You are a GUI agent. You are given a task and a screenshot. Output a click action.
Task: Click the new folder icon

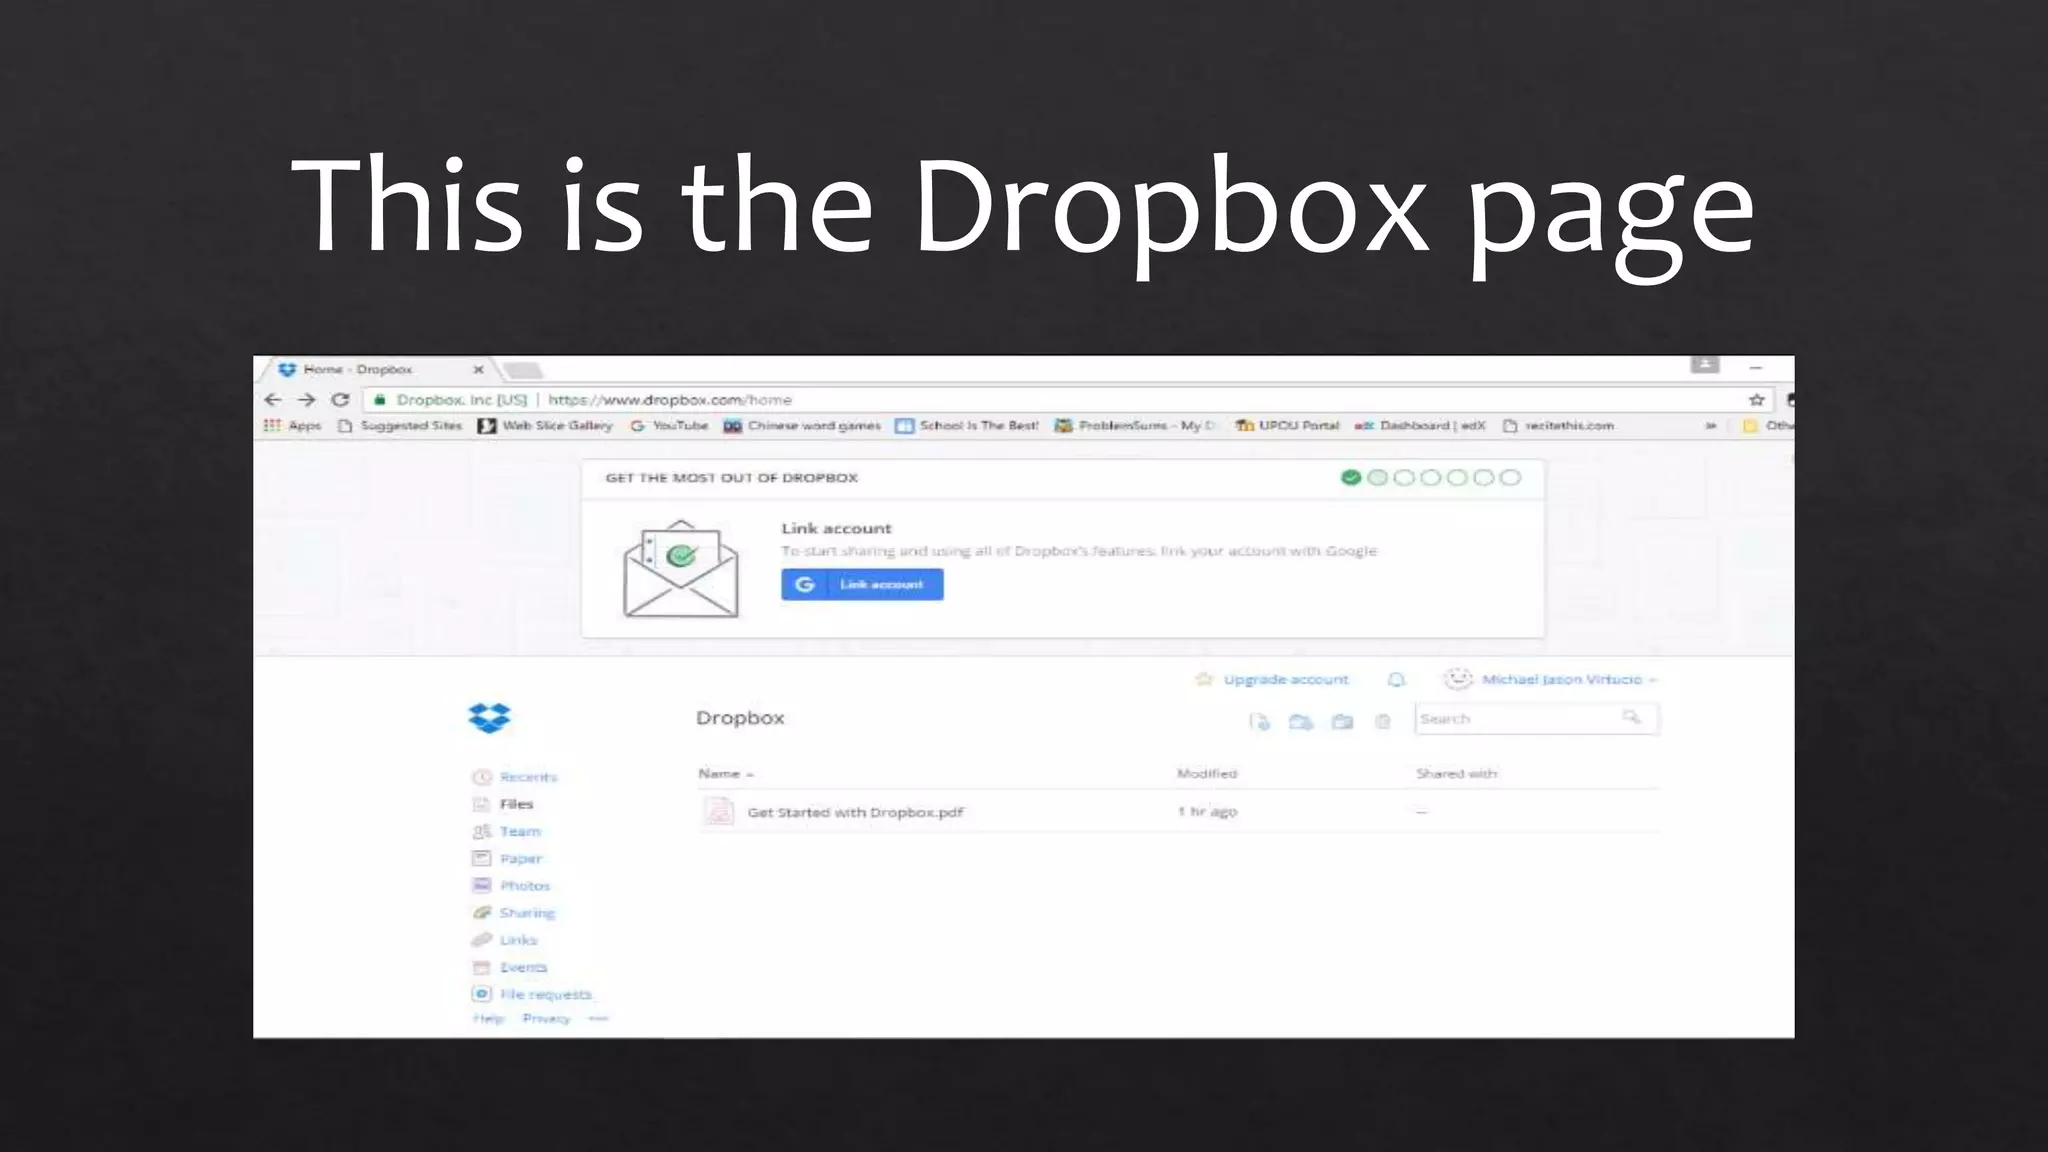point(1342,721)
